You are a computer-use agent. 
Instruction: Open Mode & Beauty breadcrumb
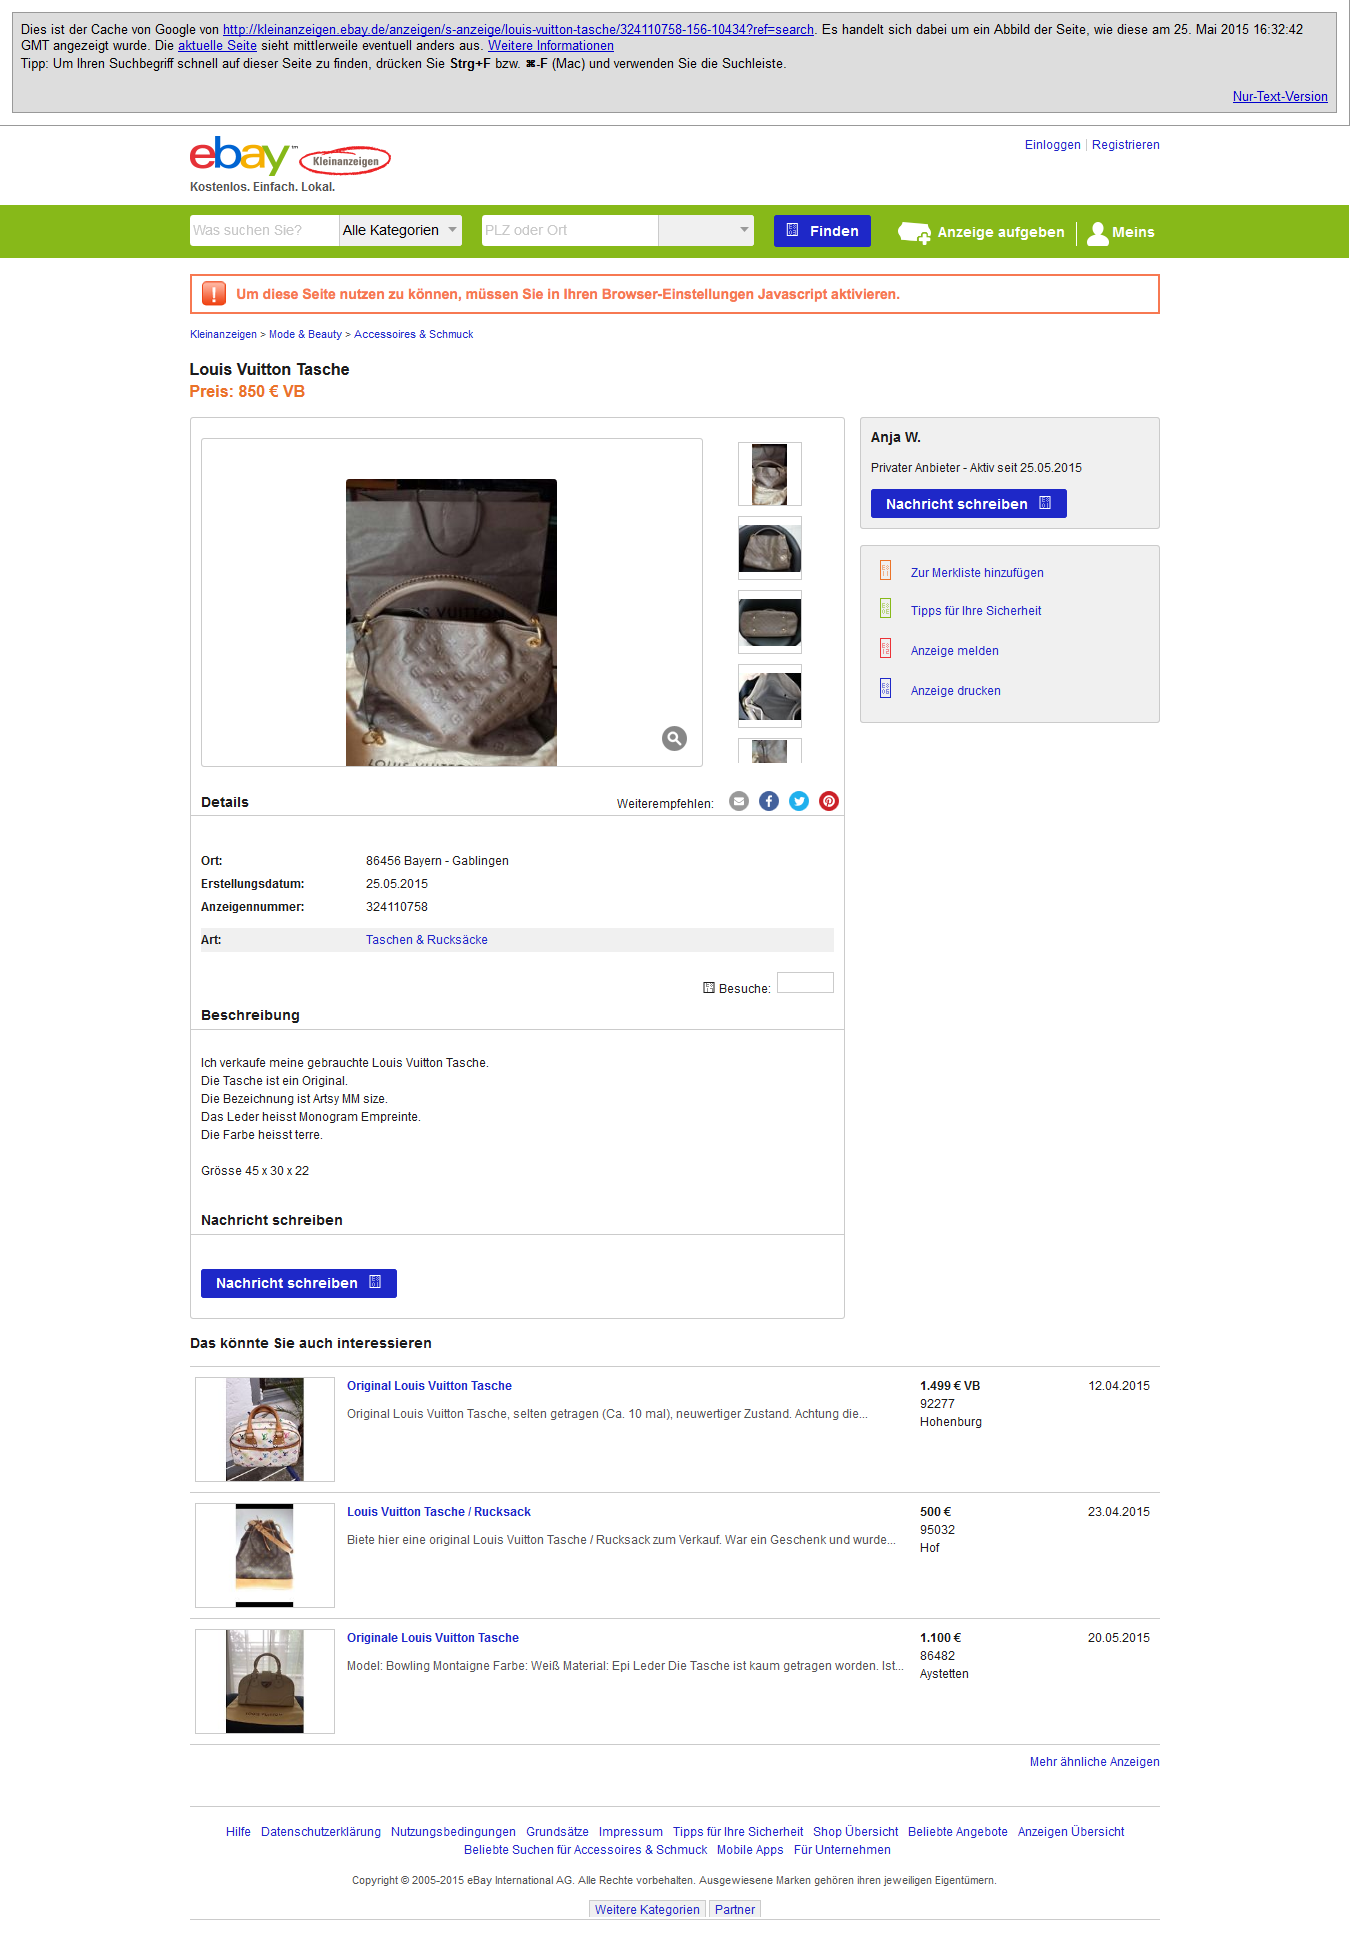click(x=305, y=334)
